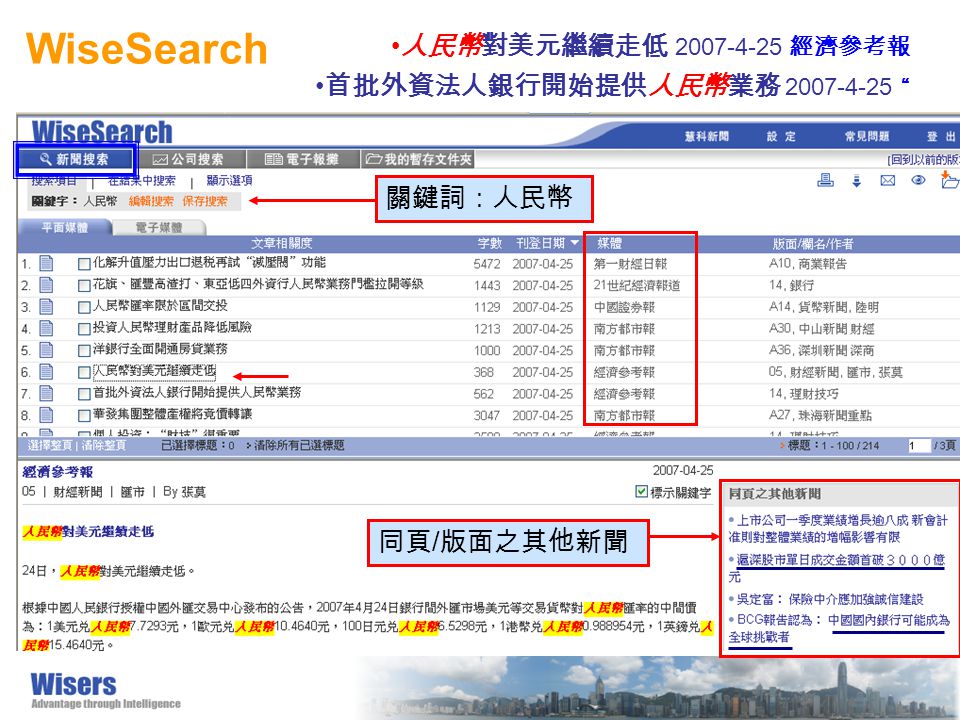Tick checkbox for 人民幣匯率限於區間交投
The width and height of the screenshot is (960, 720).
click(84, 307)
